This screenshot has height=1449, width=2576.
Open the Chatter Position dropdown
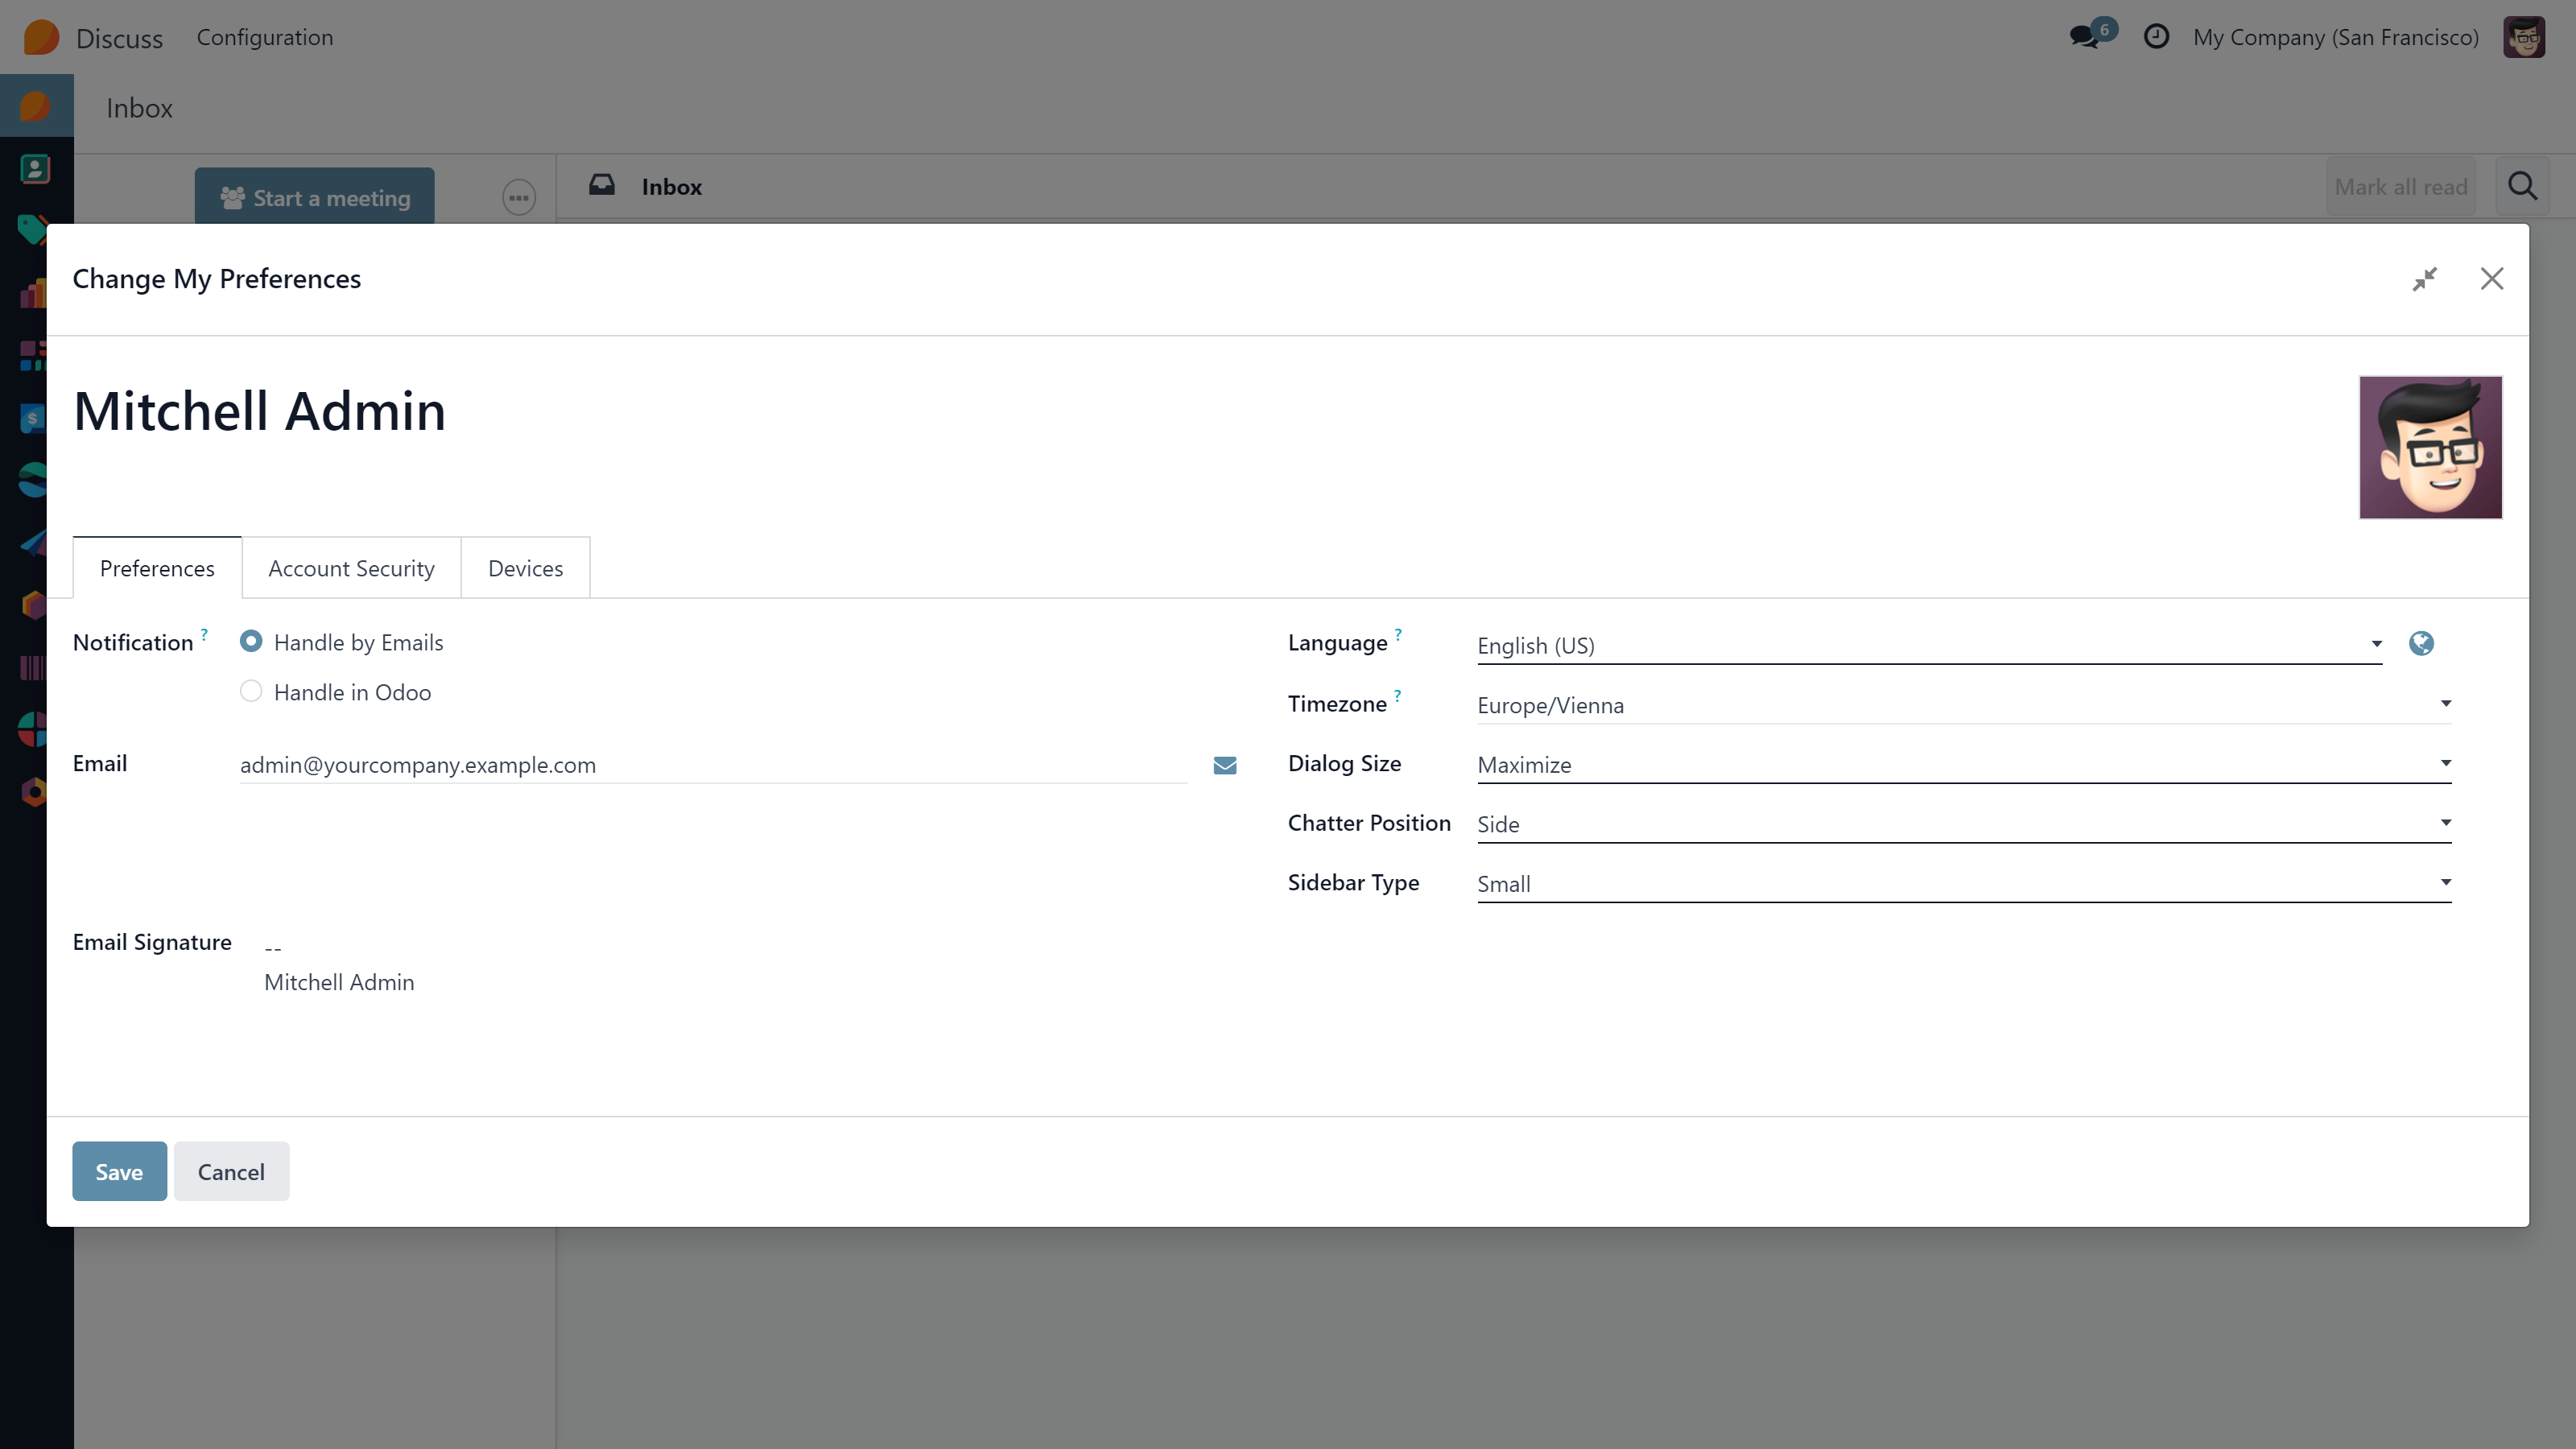point(1964,824)
